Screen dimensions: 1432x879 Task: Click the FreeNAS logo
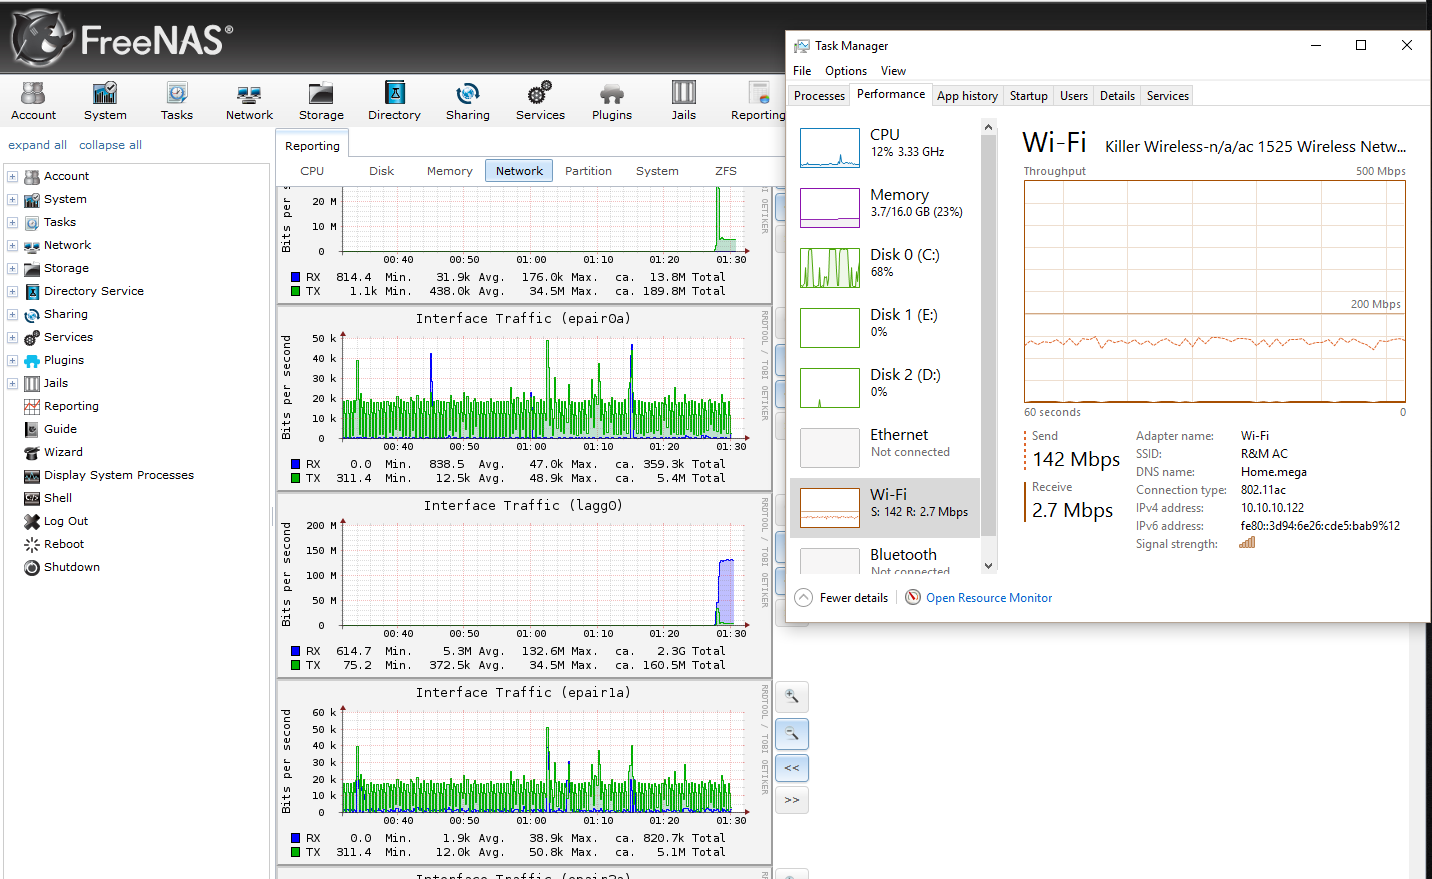point(121,38)
